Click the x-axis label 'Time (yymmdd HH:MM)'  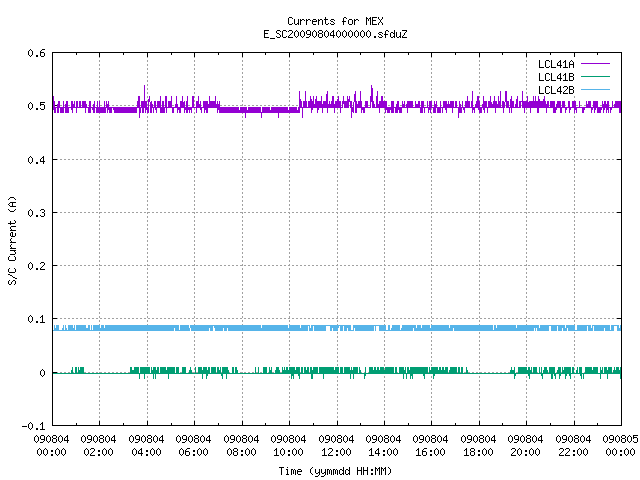(335, 471)
